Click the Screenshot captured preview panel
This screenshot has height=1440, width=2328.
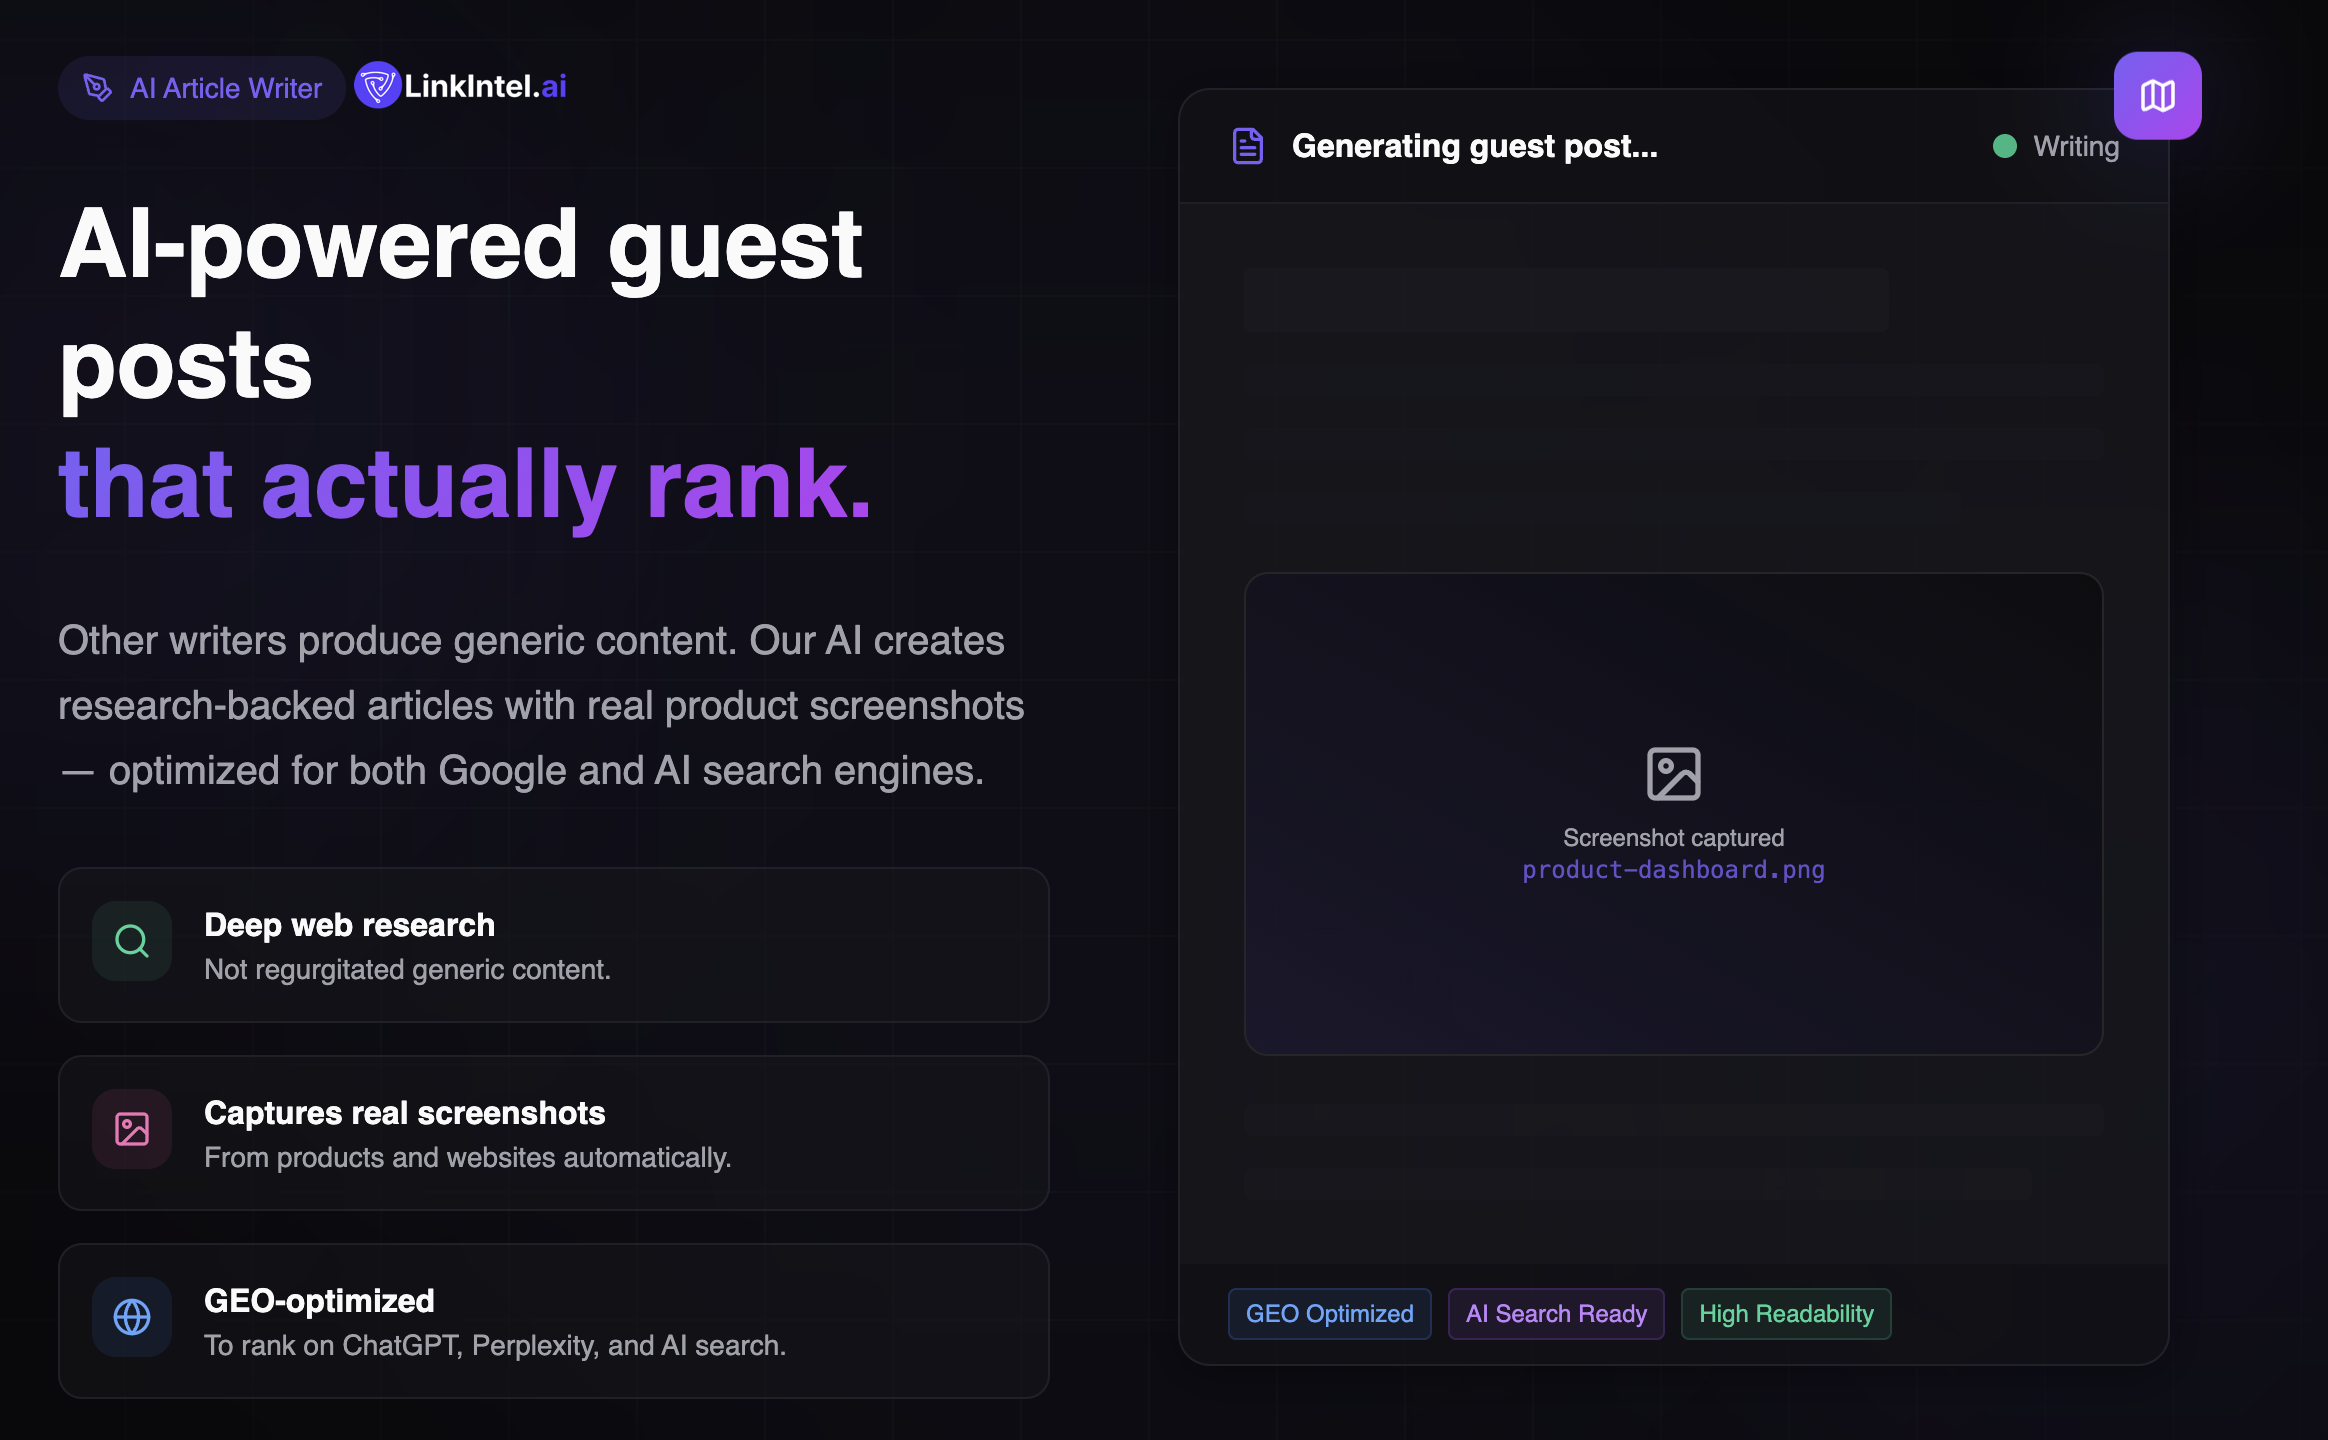1673,814
